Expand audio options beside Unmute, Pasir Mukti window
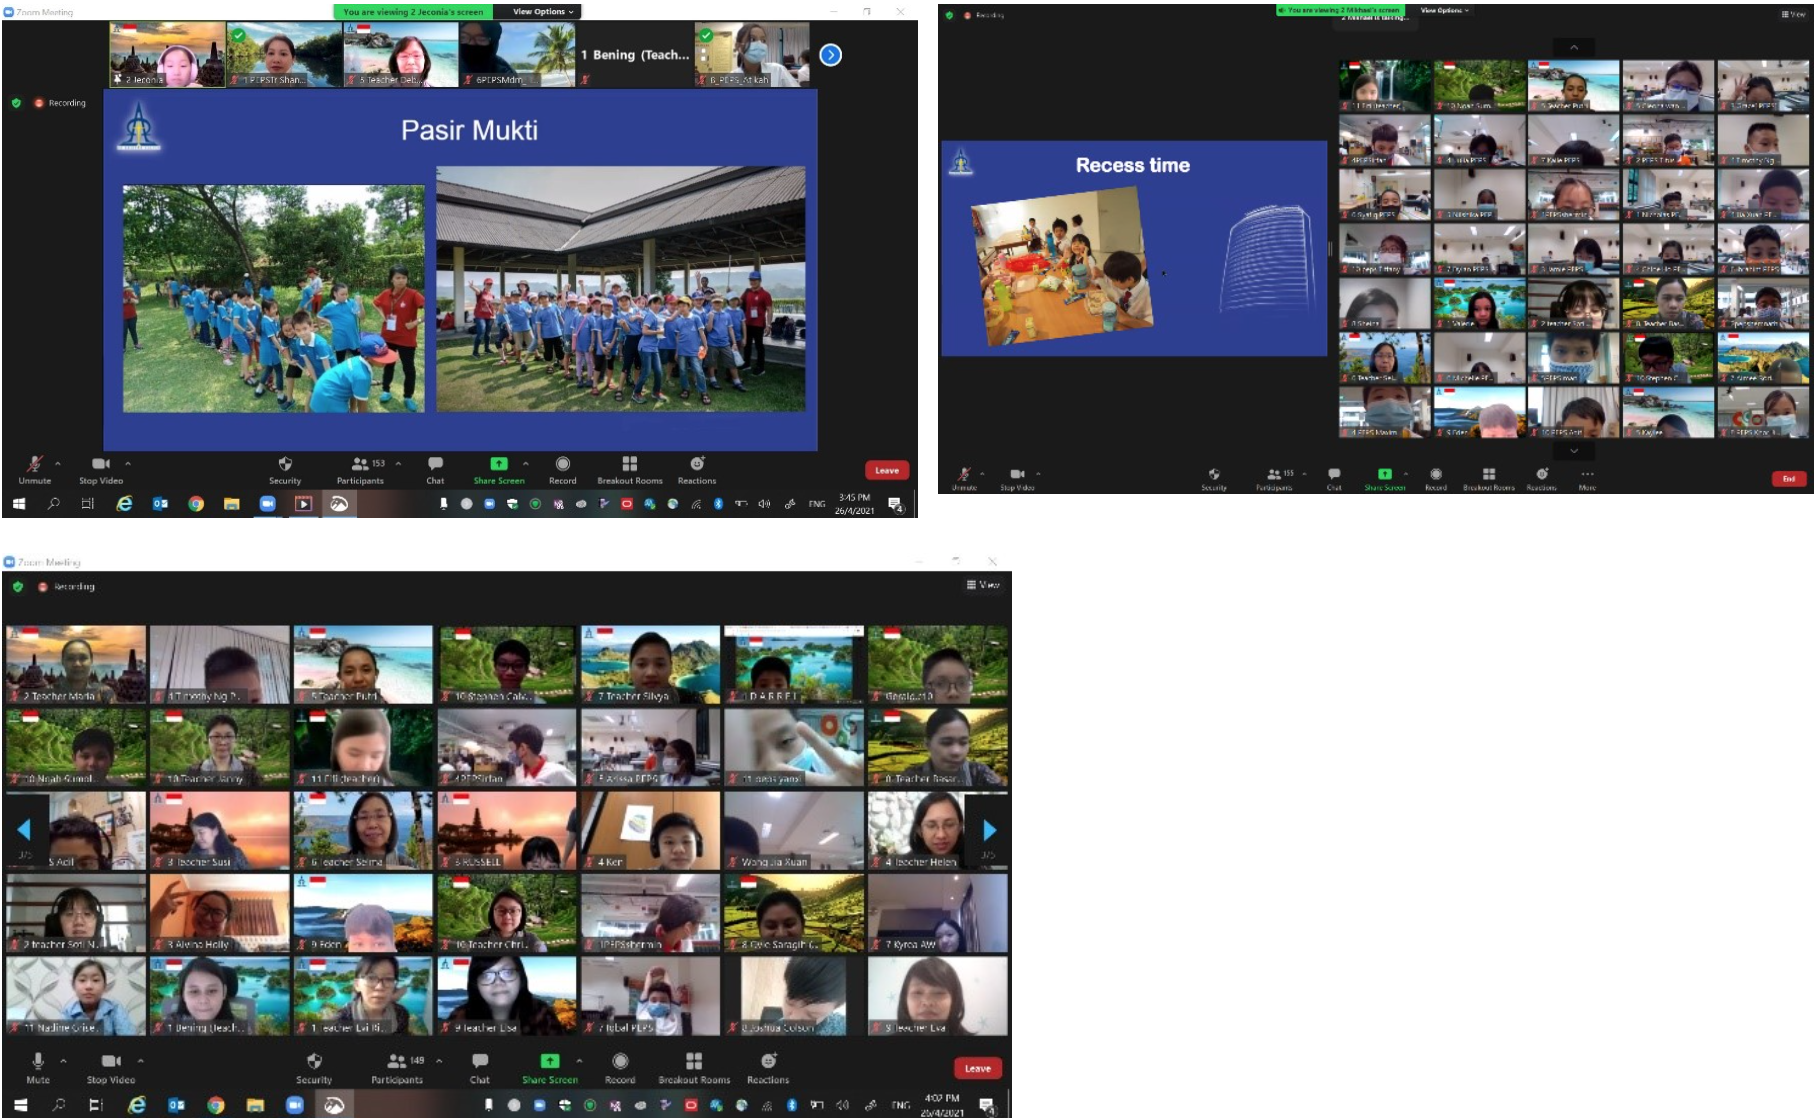Viewport: 1815px width, 1118px height. pyautogui.click(x=58, y=463)
